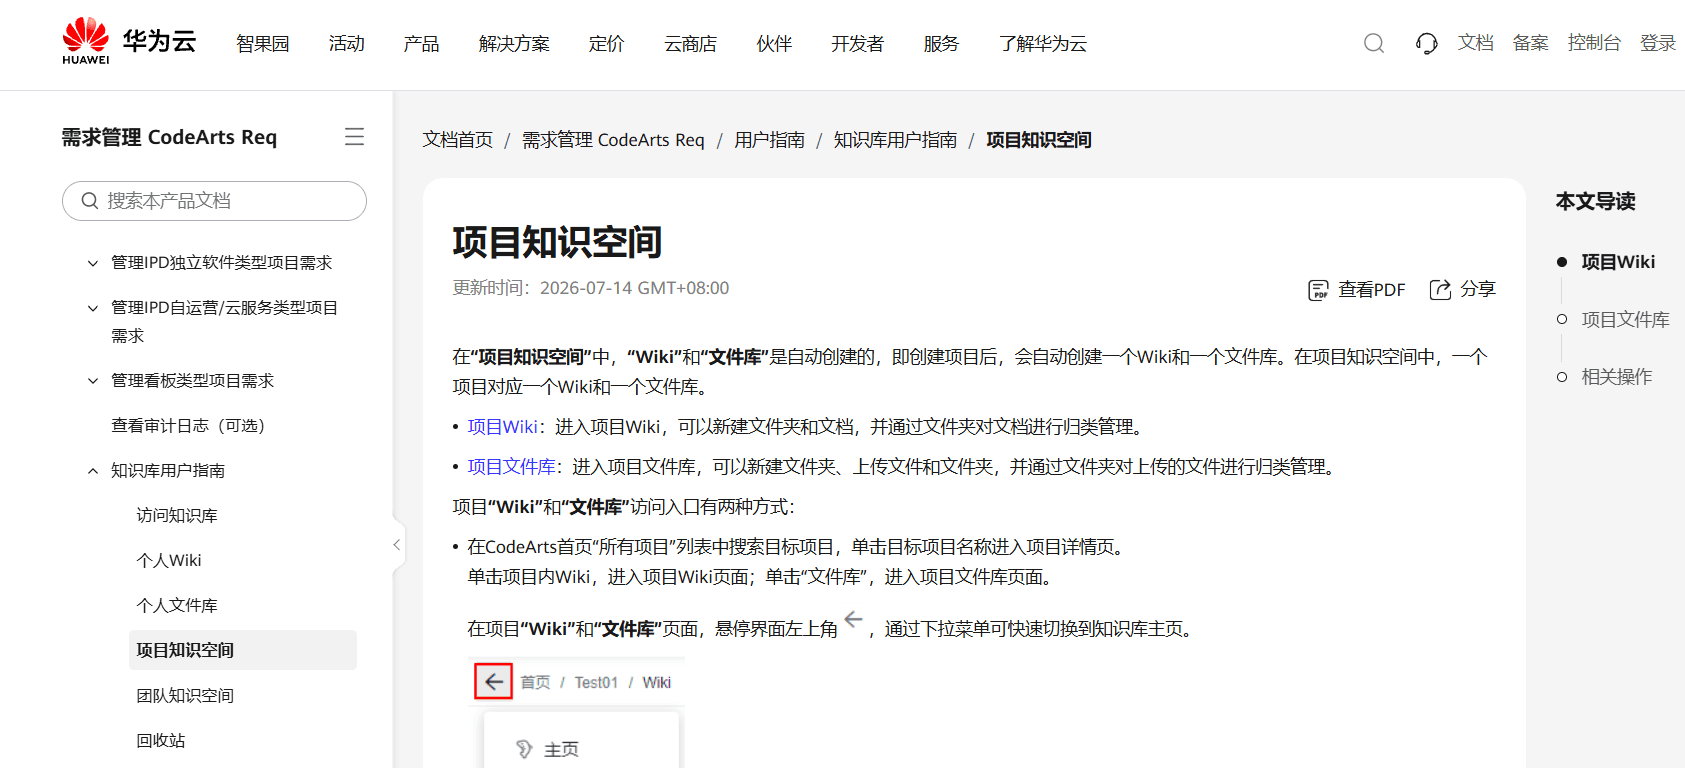This screenshot has width=1685, height=768.
Task: Click the 分享 share icon
Action: pos(1440,290)
